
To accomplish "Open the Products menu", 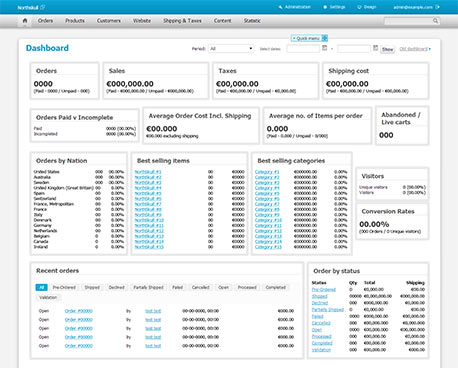I will pyautogui.click(x=75, y=21).
